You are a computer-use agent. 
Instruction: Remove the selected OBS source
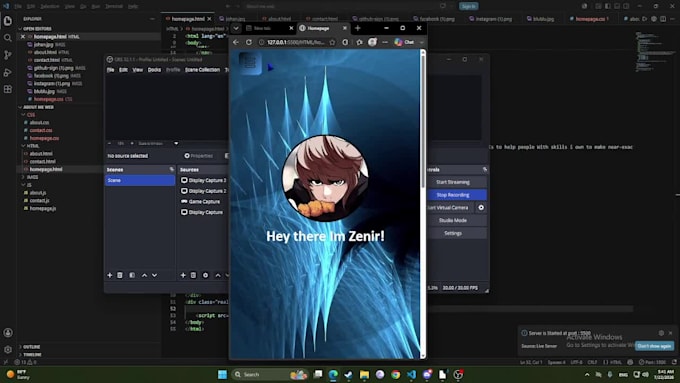click(193, 275)
